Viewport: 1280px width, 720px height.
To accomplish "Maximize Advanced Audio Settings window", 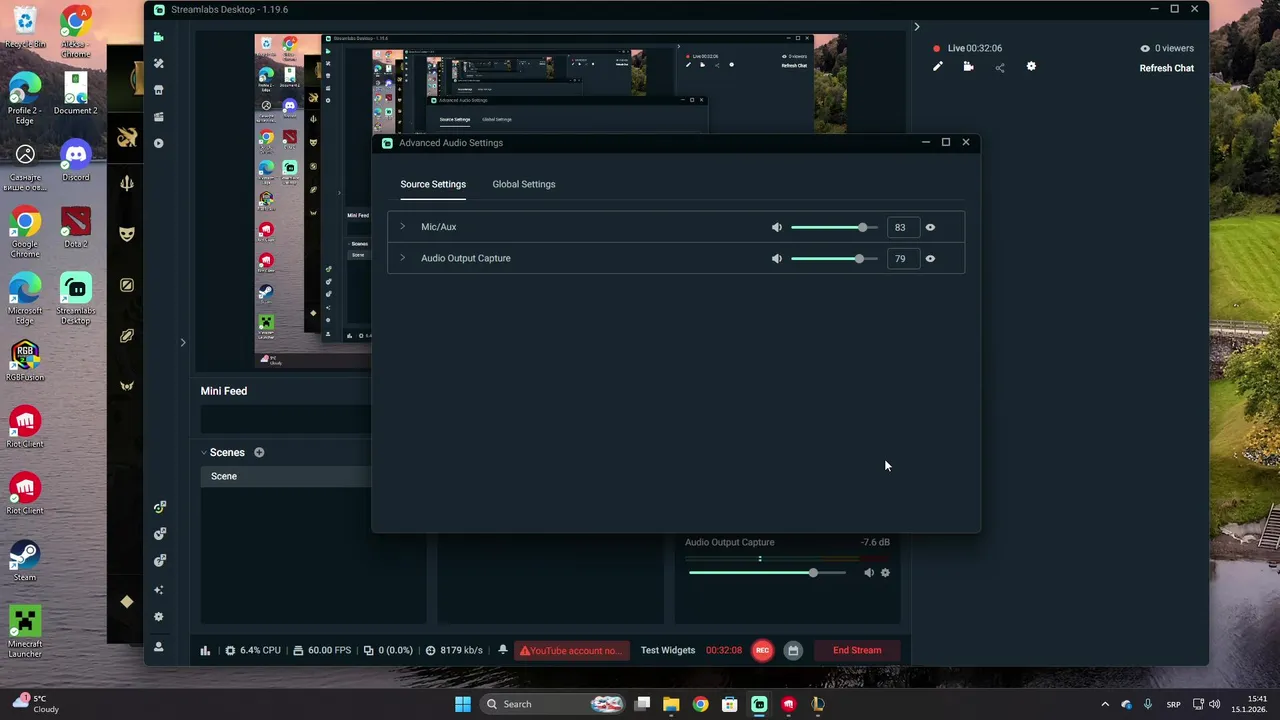I will 945,142.
